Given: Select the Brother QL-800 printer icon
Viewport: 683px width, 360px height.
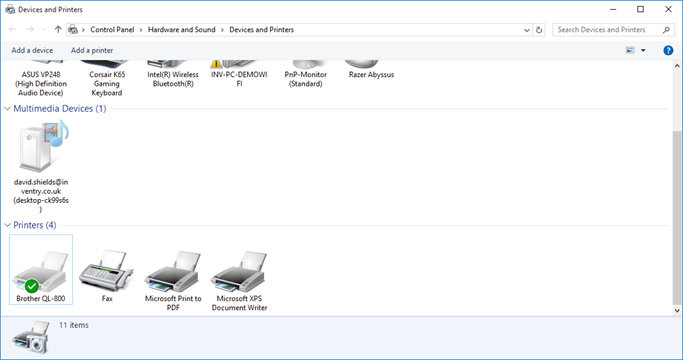Looking at the screenshot, I should 41,271.
